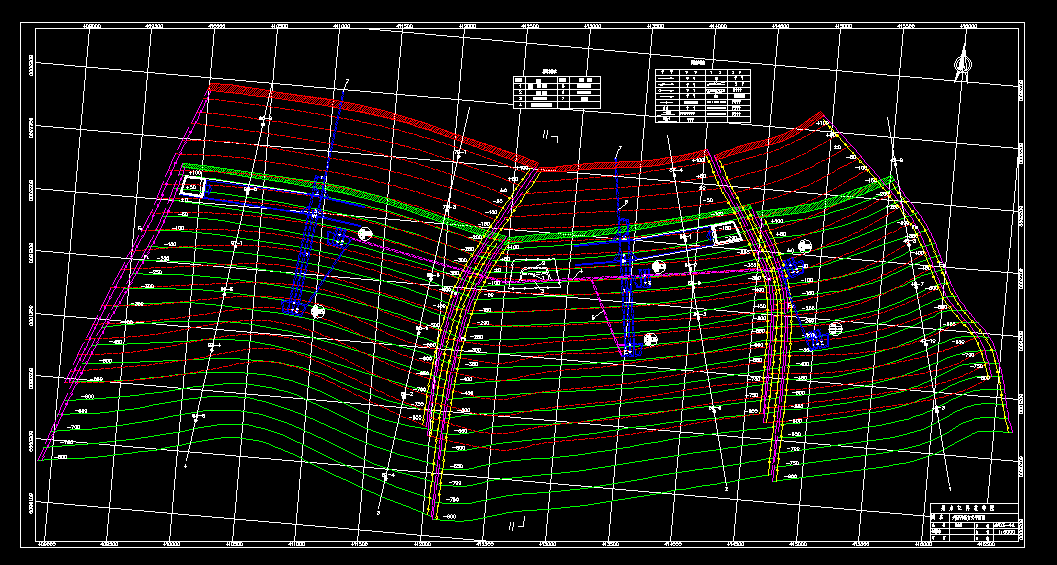Select the white trapezoid outline in center panel
The image size is (1057, 565).
(x=534, y=274)
